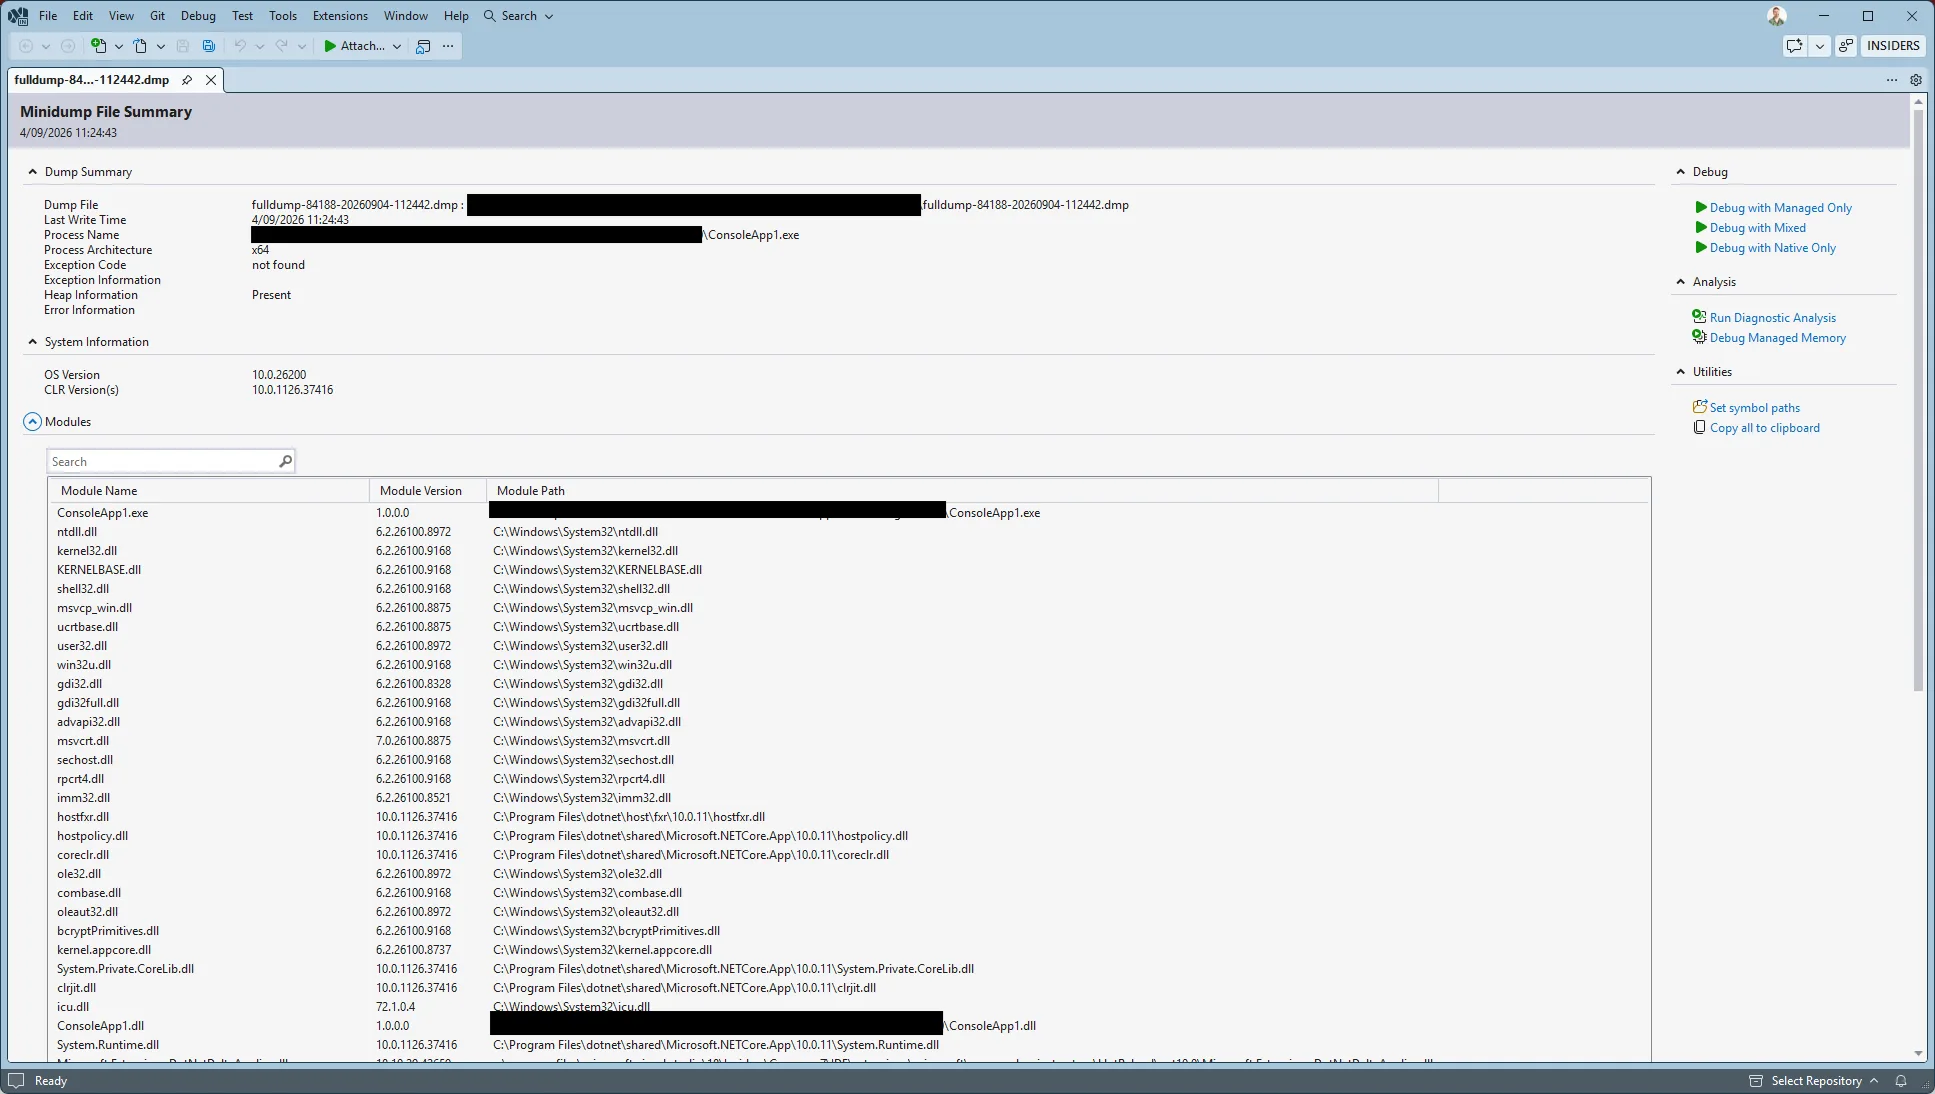
Task: Click the notifications bell in status bar
Action: point(1901,1081)
